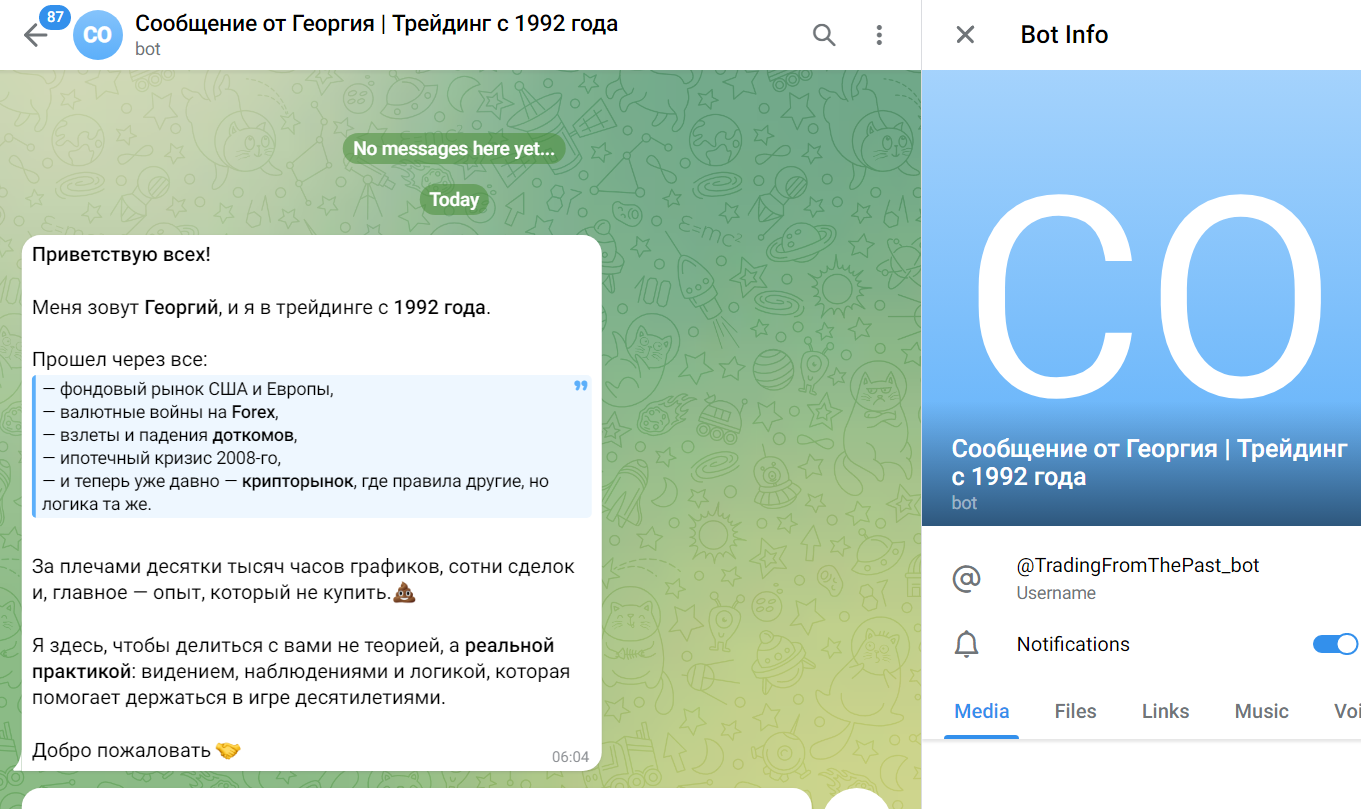Click the 06:04 message timestamp

570,757
